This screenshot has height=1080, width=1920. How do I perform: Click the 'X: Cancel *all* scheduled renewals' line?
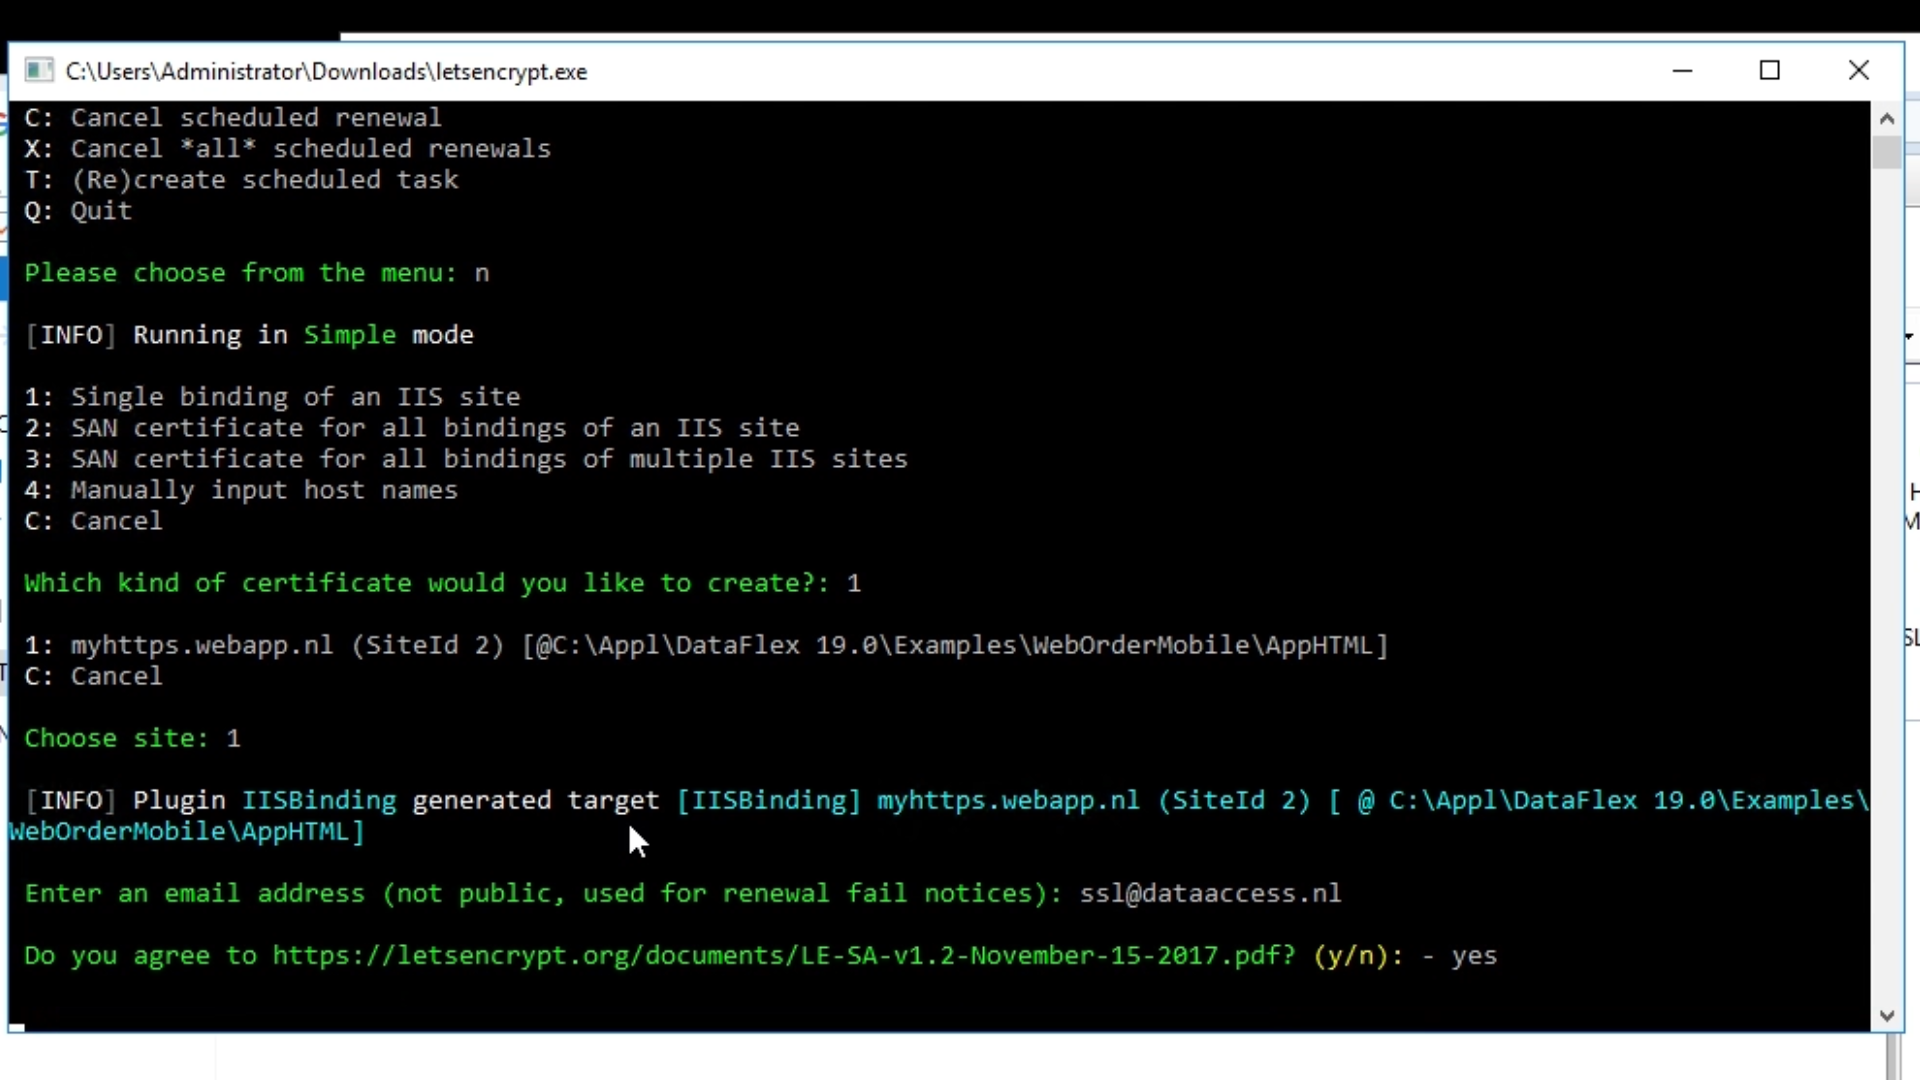click(287, 149)
